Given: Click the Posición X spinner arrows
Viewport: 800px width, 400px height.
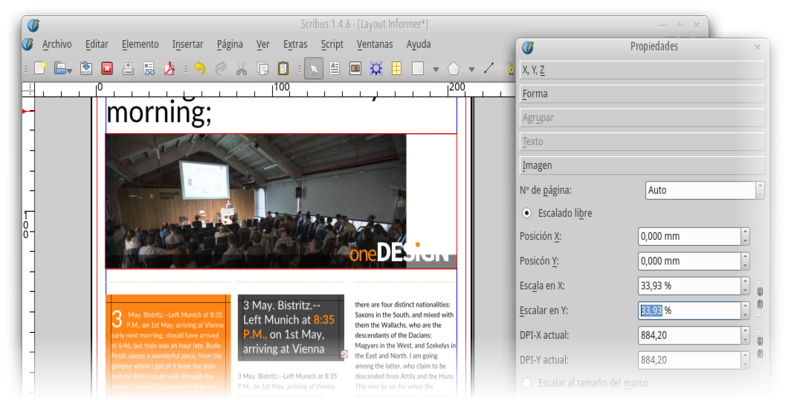Looking at the screenshot, I should tap(745, 236).
